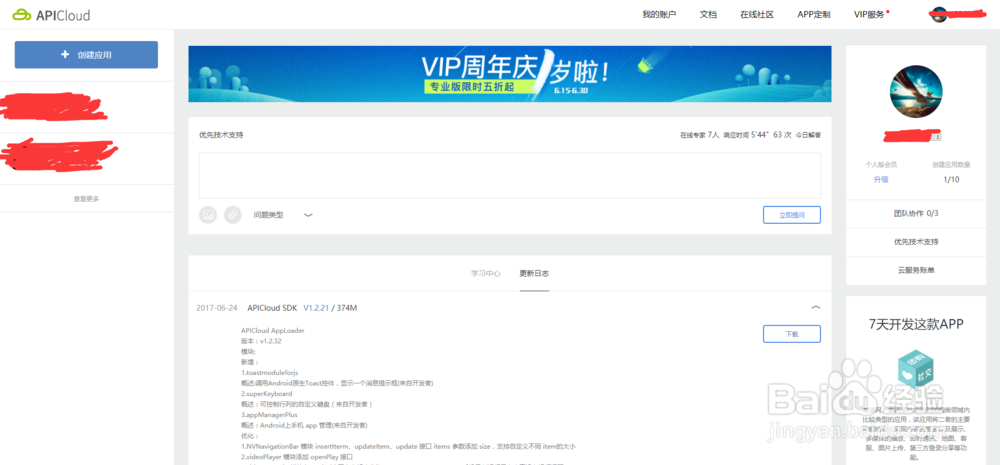The width and height of the screenshot is (1000, 465).
Task: Open VIP服务 in top navigation
Action: 869,15
